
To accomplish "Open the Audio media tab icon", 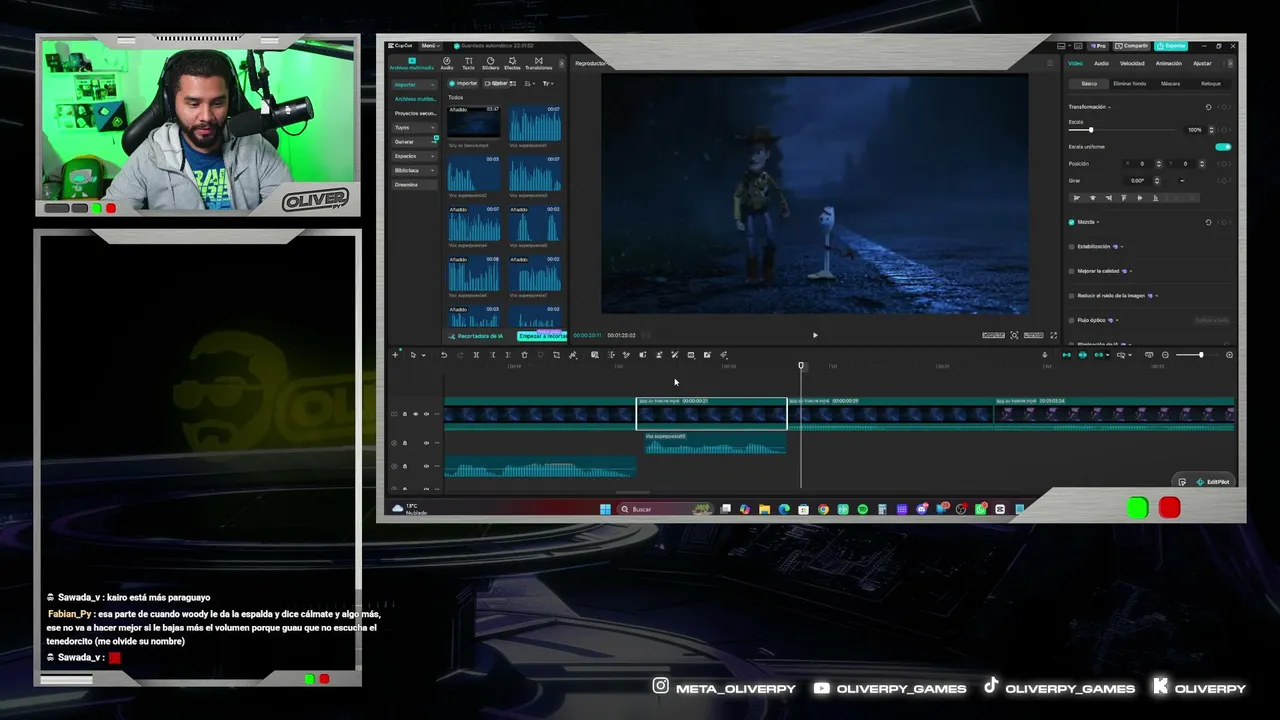I will point(447,63).
